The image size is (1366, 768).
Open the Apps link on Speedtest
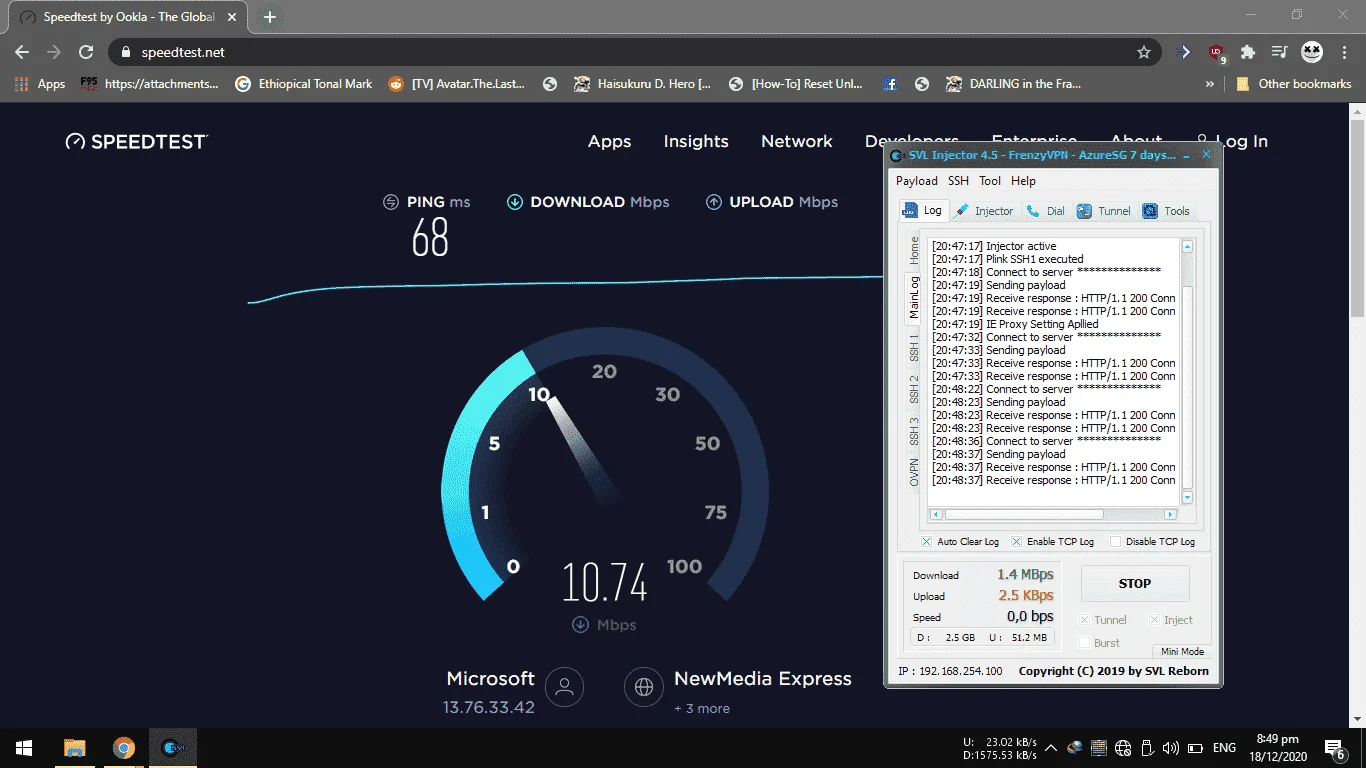[609, 142]
